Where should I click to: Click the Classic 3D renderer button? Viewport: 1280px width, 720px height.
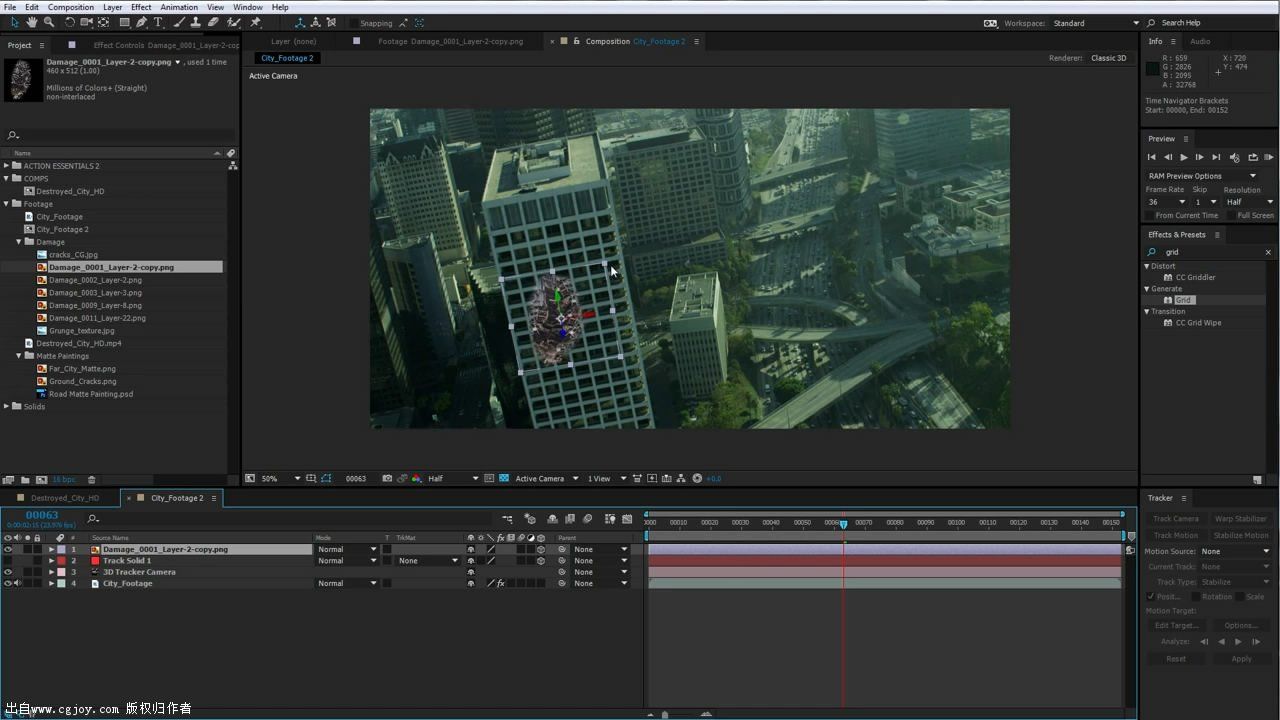1108,58
